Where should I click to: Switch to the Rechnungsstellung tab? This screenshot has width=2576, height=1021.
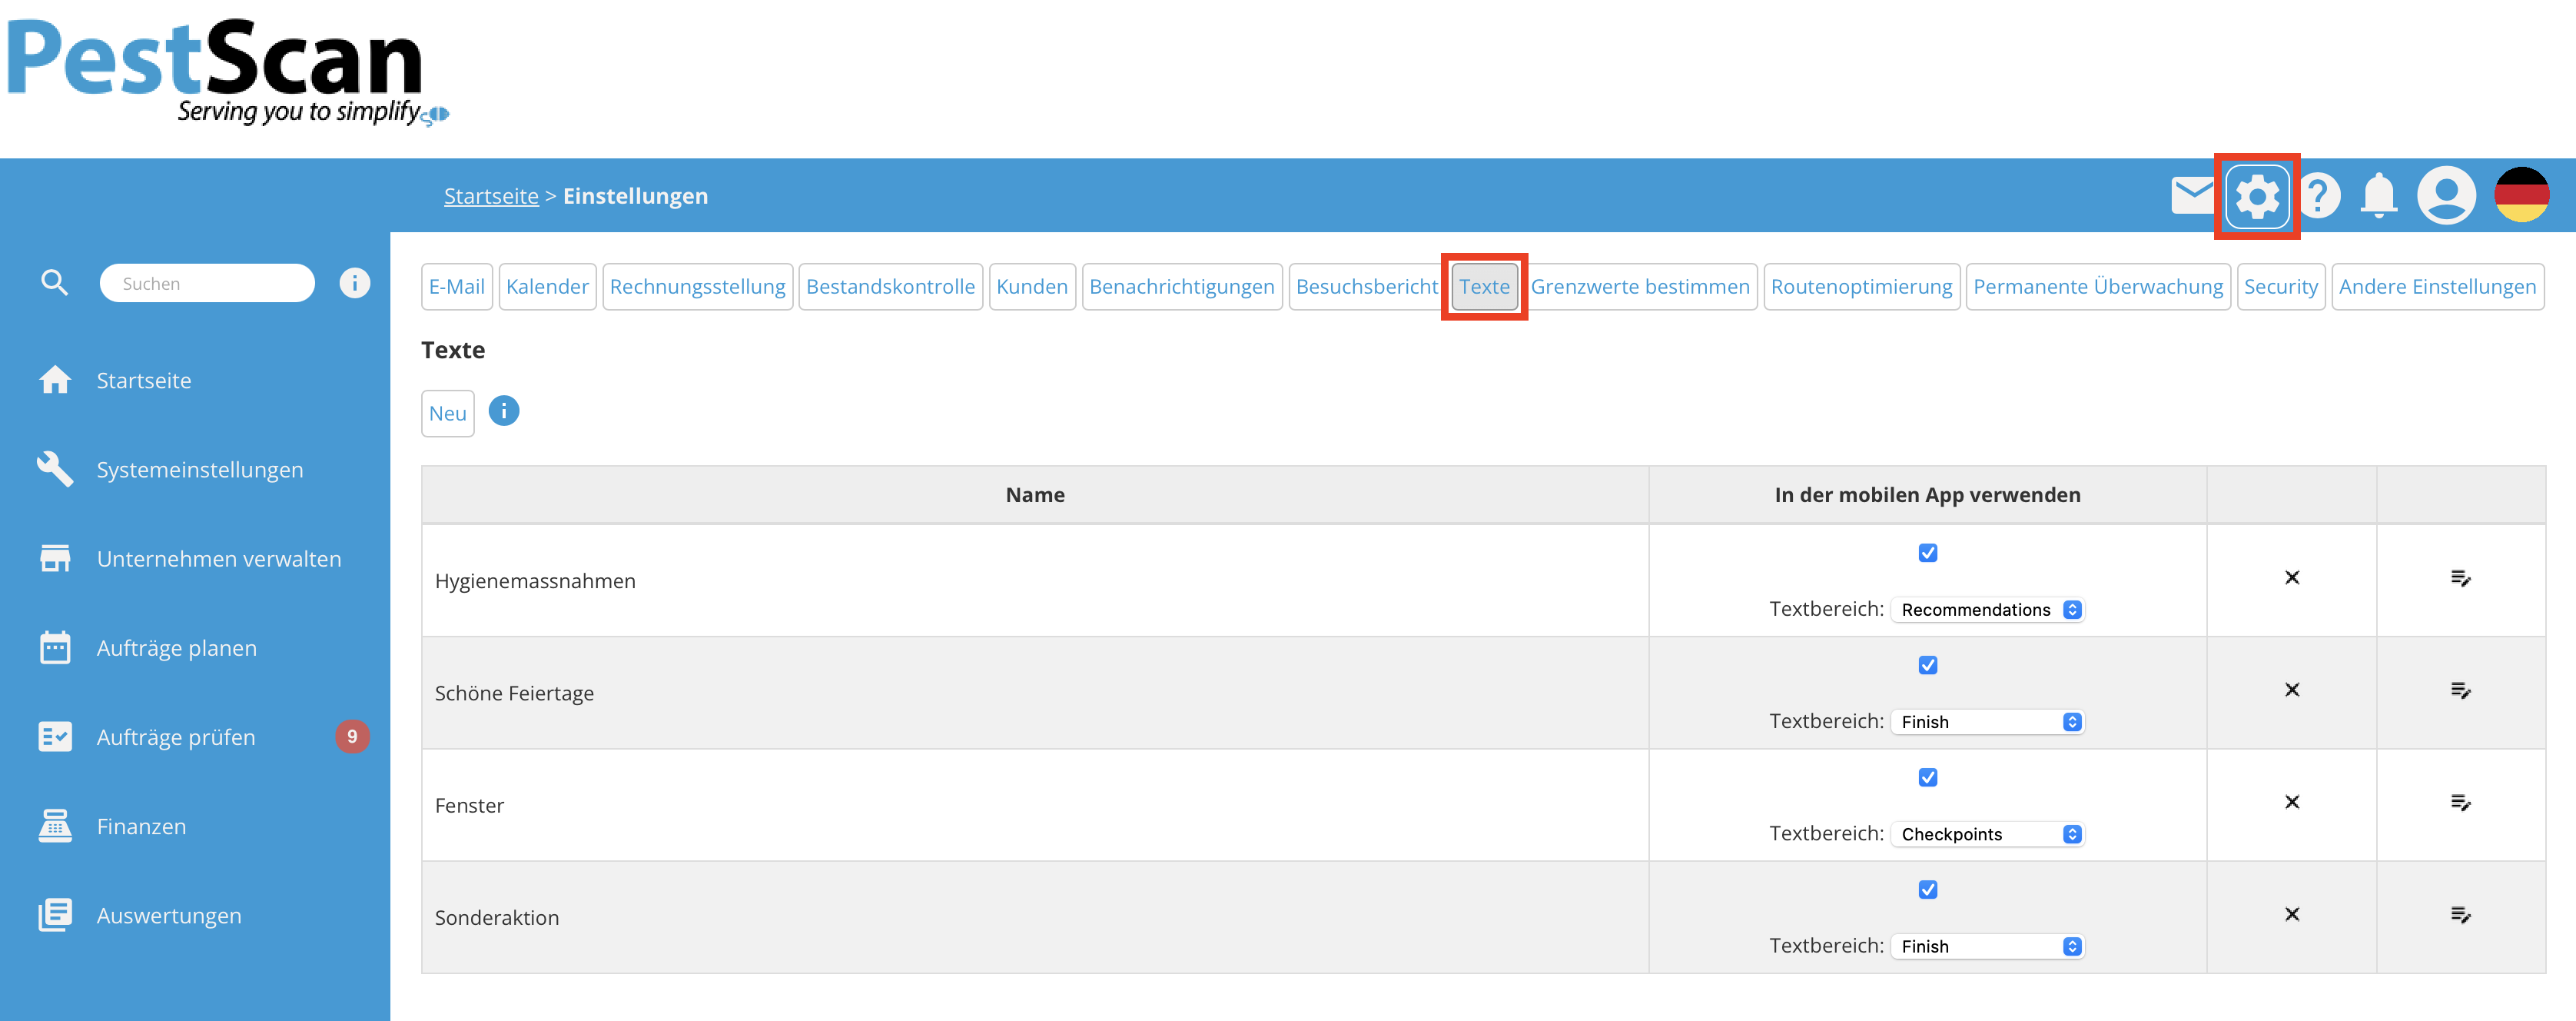click(697, 287)
